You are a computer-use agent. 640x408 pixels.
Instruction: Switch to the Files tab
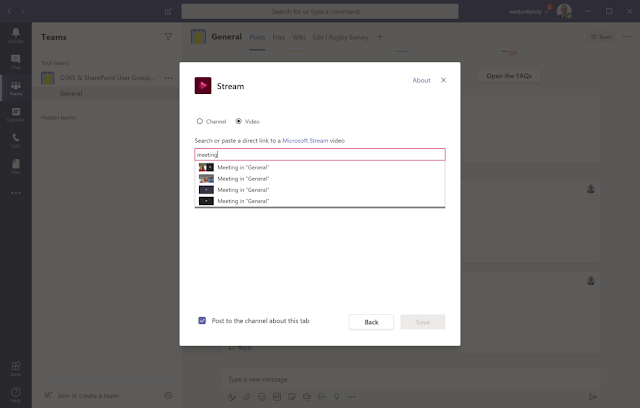click(279, 37)
